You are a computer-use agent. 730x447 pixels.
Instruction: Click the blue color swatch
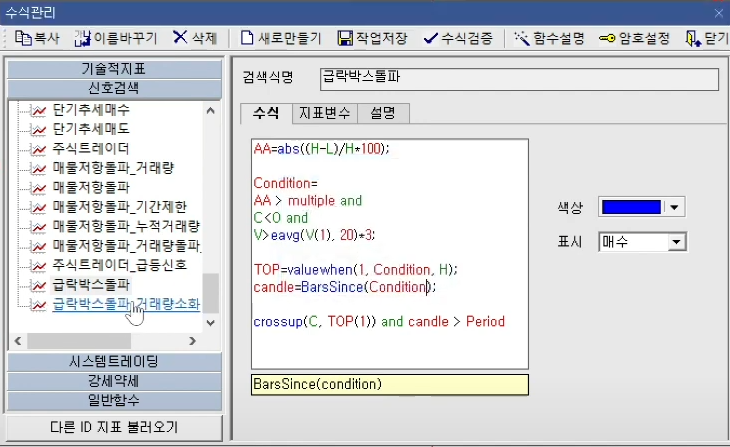tap(631, 207)
